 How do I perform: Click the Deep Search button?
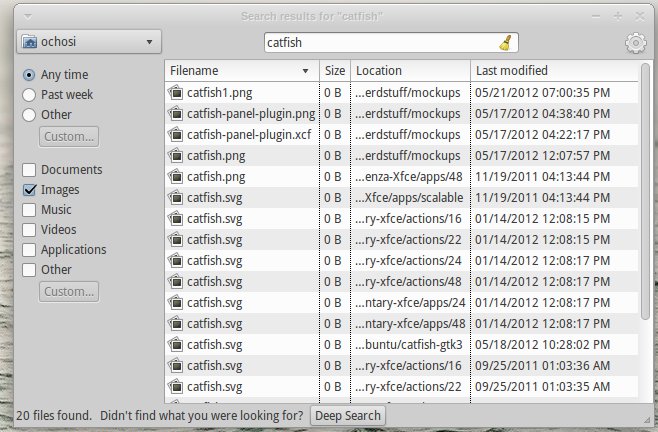[348, 416]
